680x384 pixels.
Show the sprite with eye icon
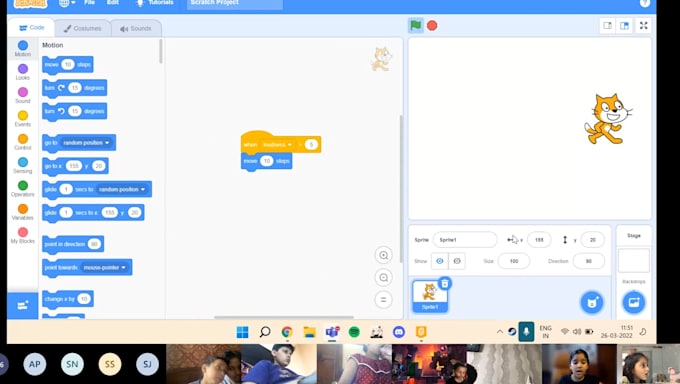[x=440, y=261]
